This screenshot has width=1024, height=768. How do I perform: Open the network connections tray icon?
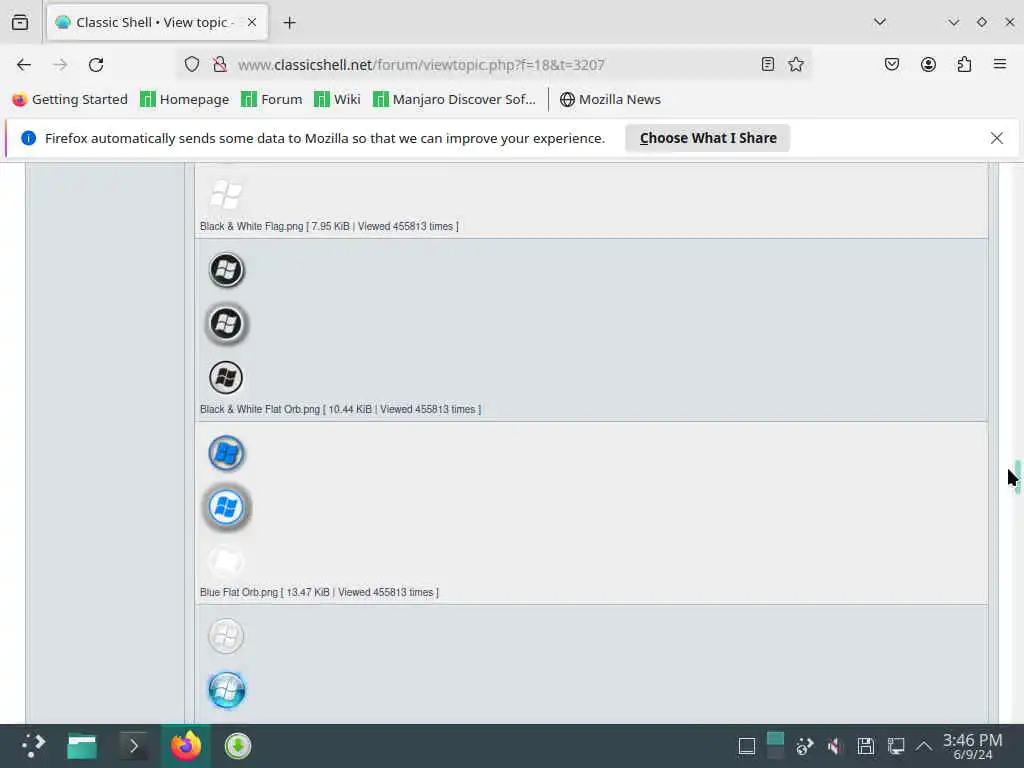point(895,746)
